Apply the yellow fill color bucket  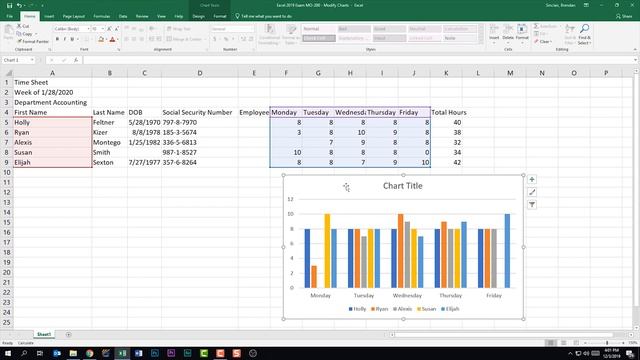click(x=101, y=39)
